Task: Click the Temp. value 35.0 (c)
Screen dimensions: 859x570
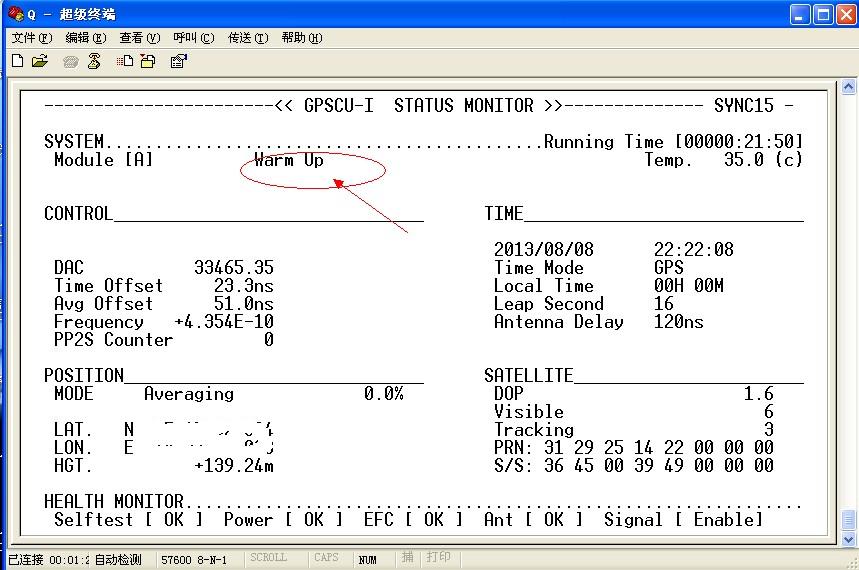Action: click(x=763, y=160)
